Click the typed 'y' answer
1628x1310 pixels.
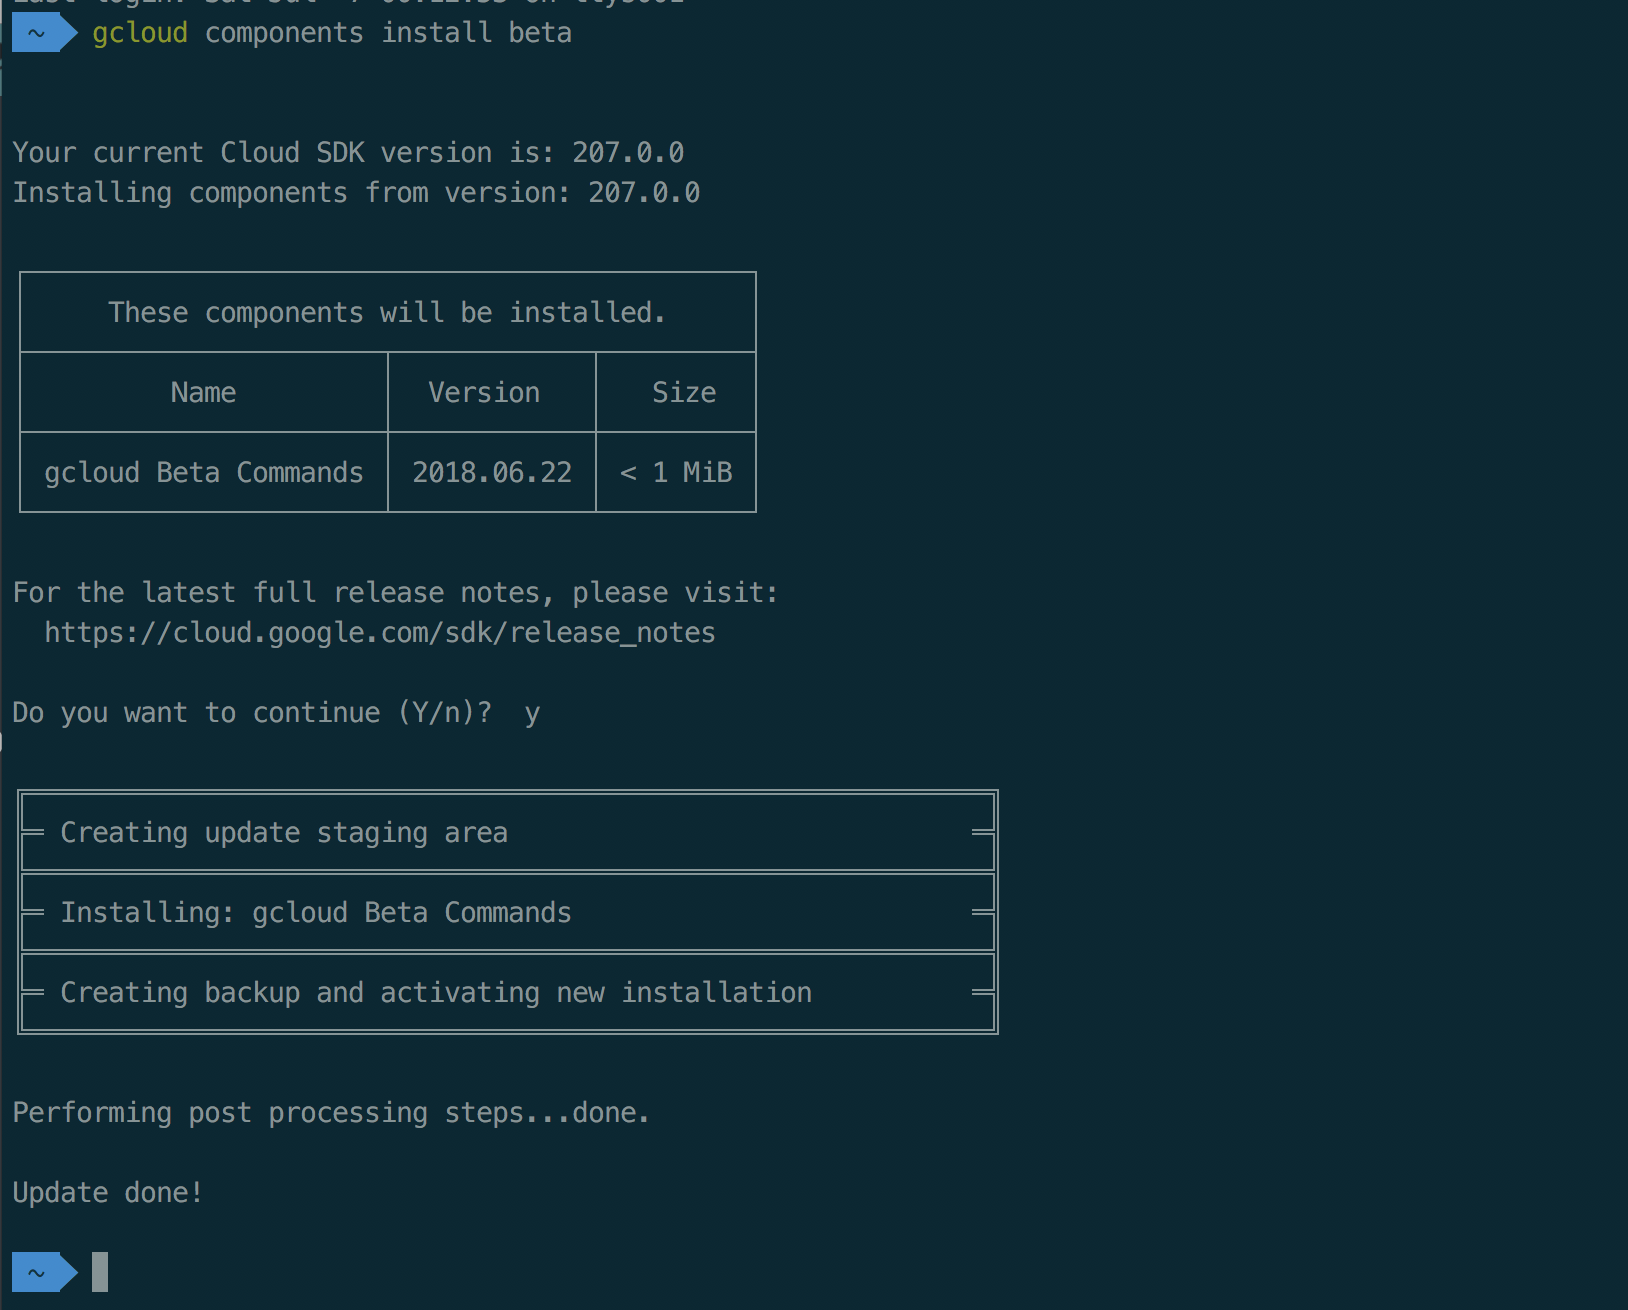coord(532,715)
